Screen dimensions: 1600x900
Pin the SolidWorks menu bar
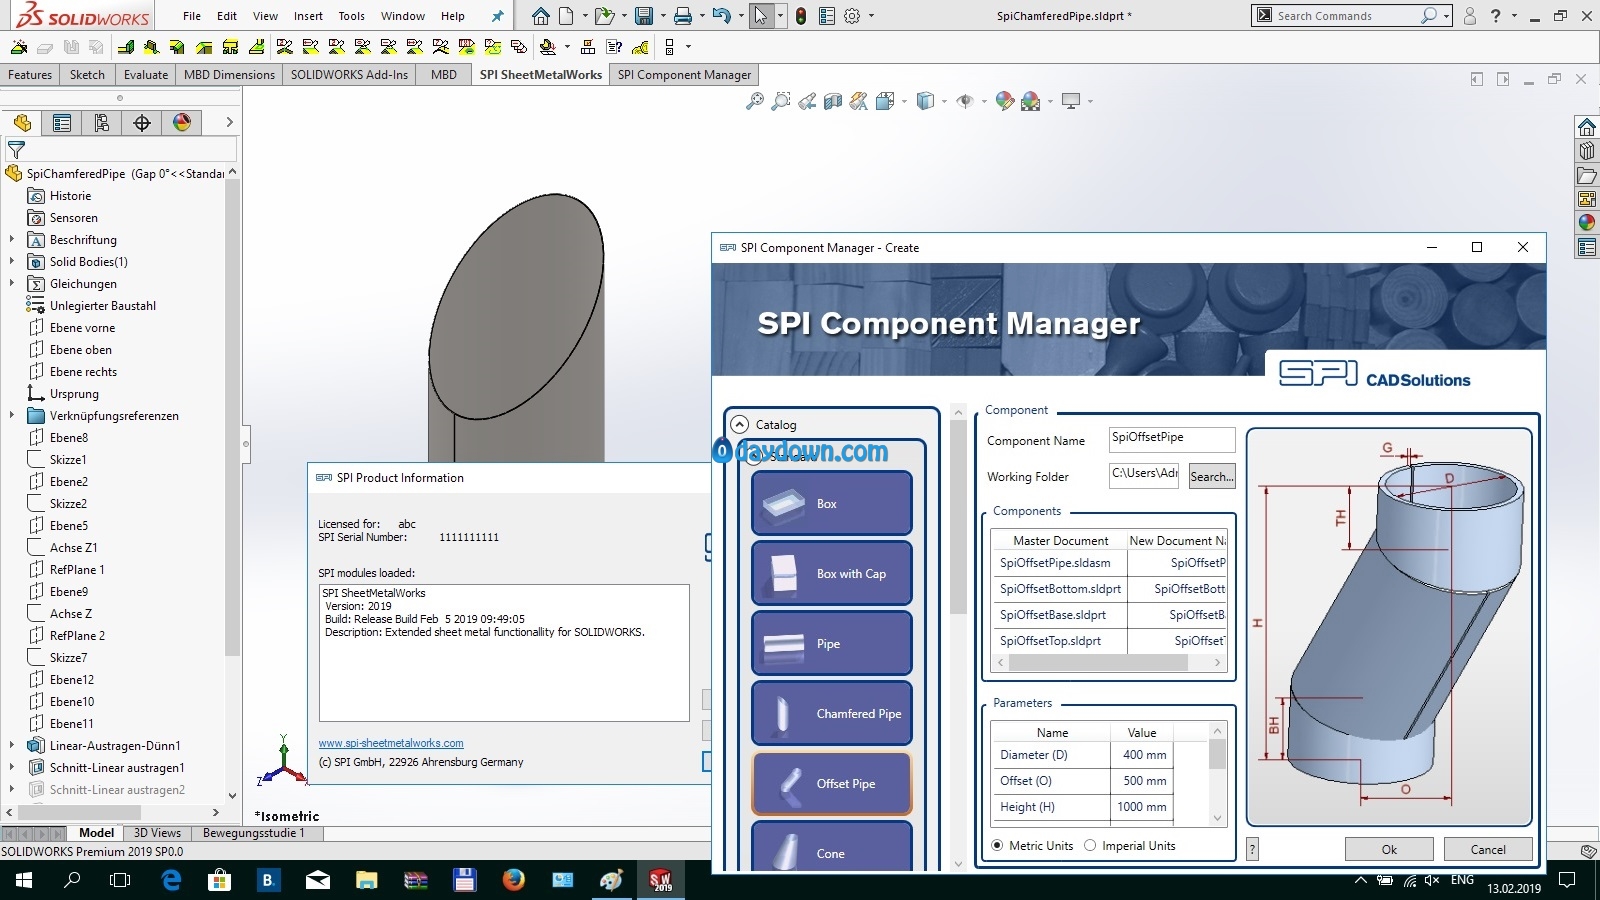pos(498,16)
